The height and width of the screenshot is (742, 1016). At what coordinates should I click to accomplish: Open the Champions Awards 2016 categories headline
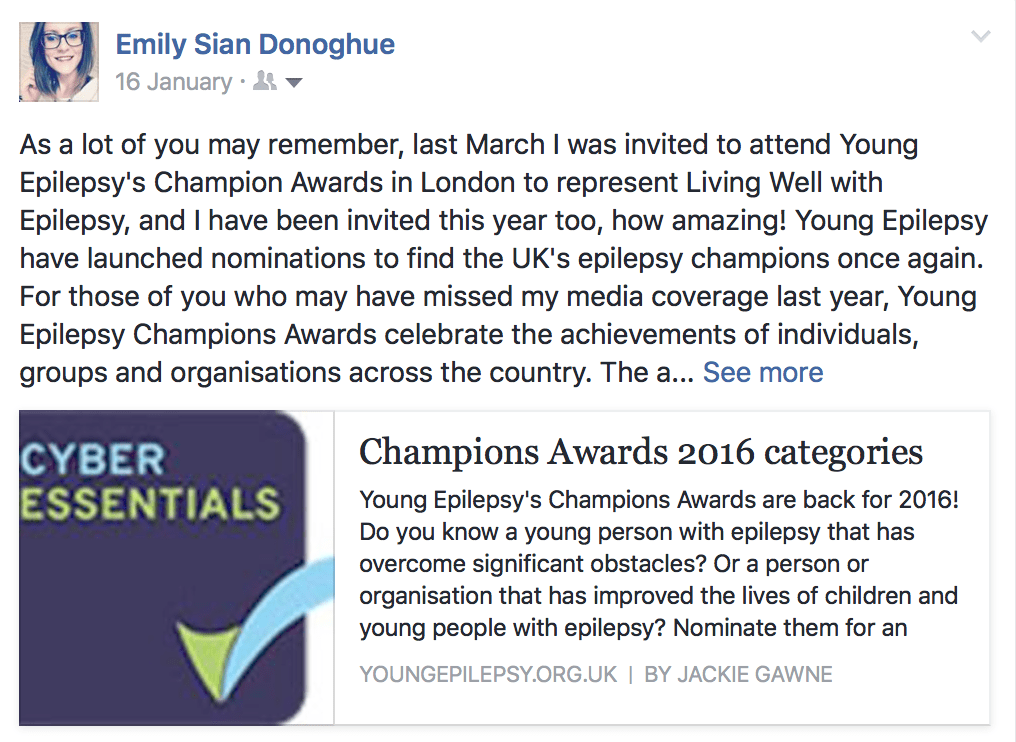click(640, 452)
